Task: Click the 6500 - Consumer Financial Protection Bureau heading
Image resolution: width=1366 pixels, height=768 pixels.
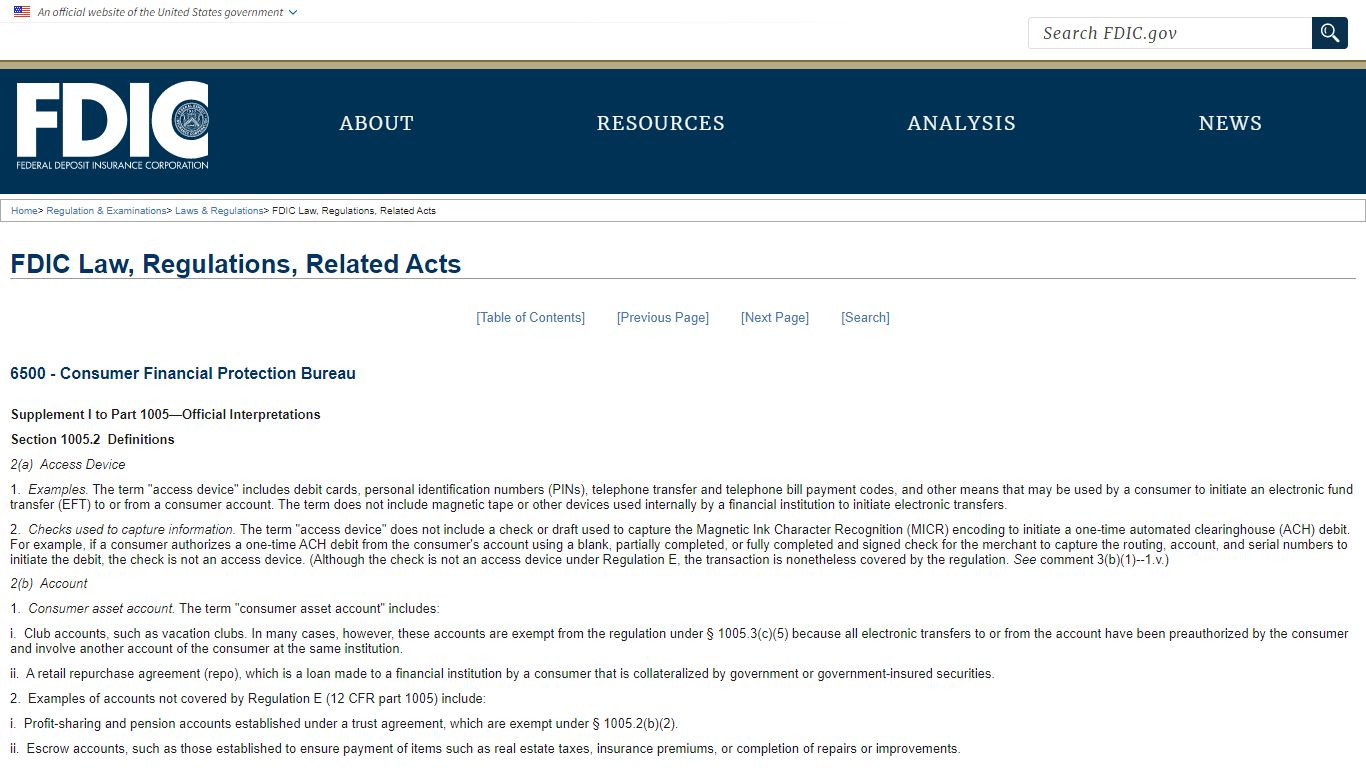Action: point(183,374)
